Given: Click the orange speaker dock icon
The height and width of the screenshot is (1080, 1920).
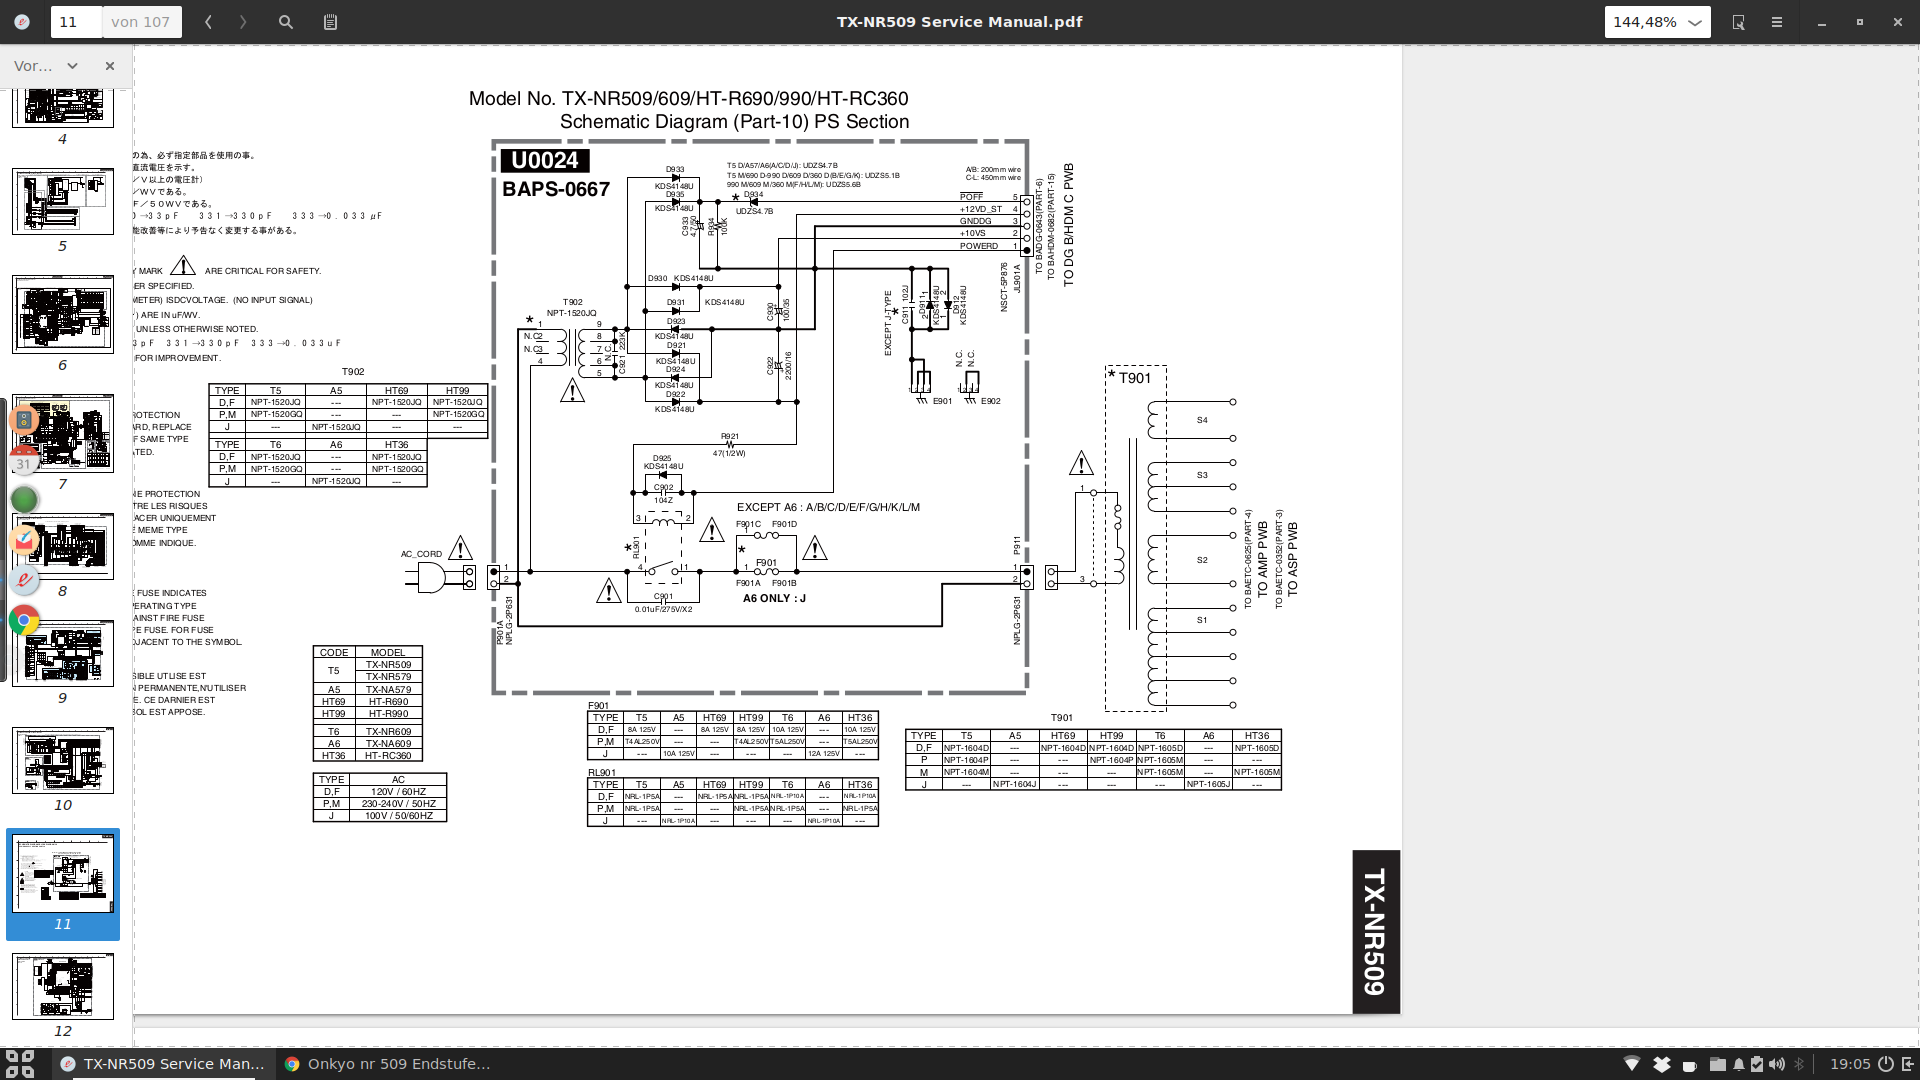Looking at the screenshot, I should [24, 420].
